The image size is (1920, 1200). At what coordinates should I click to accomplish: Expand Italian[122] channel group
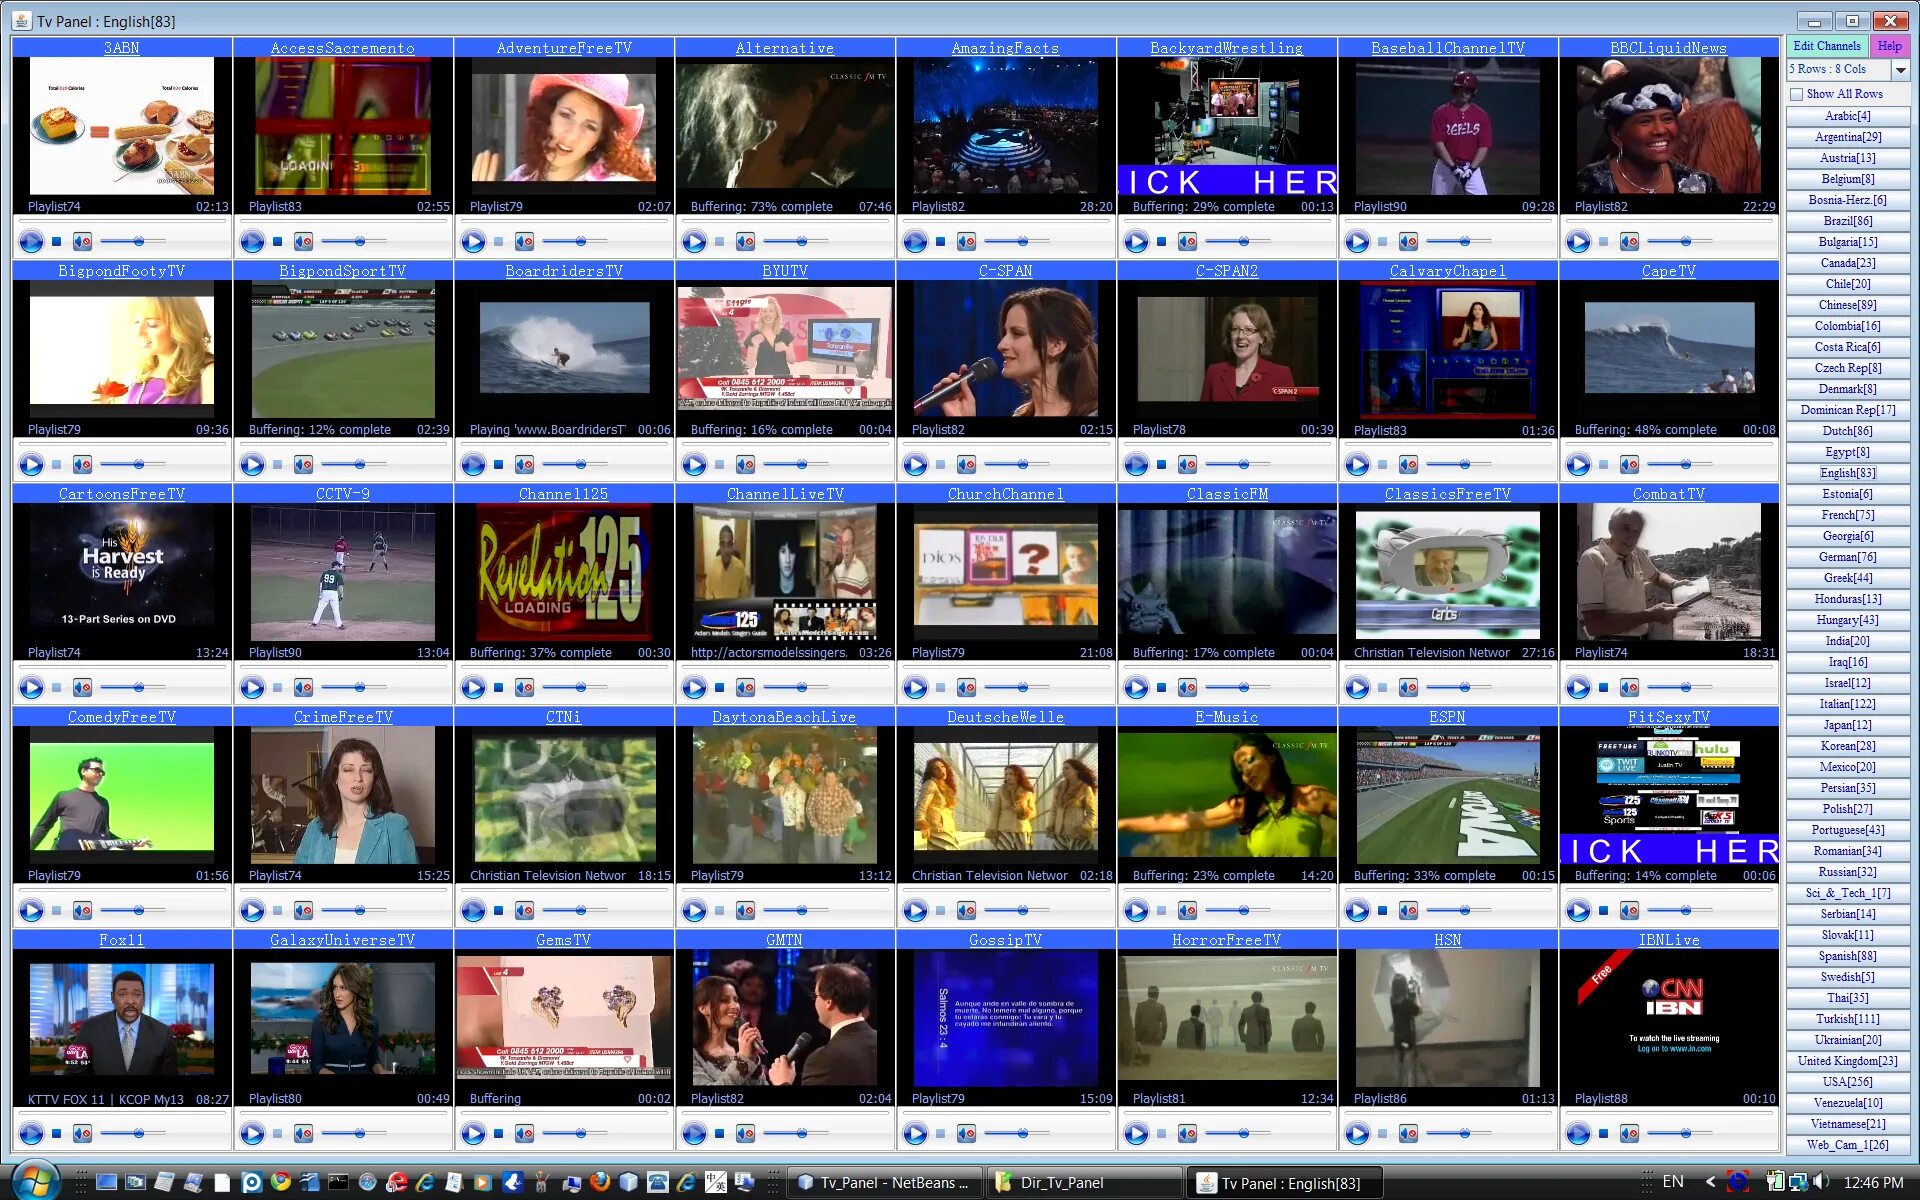point(1847,704)
